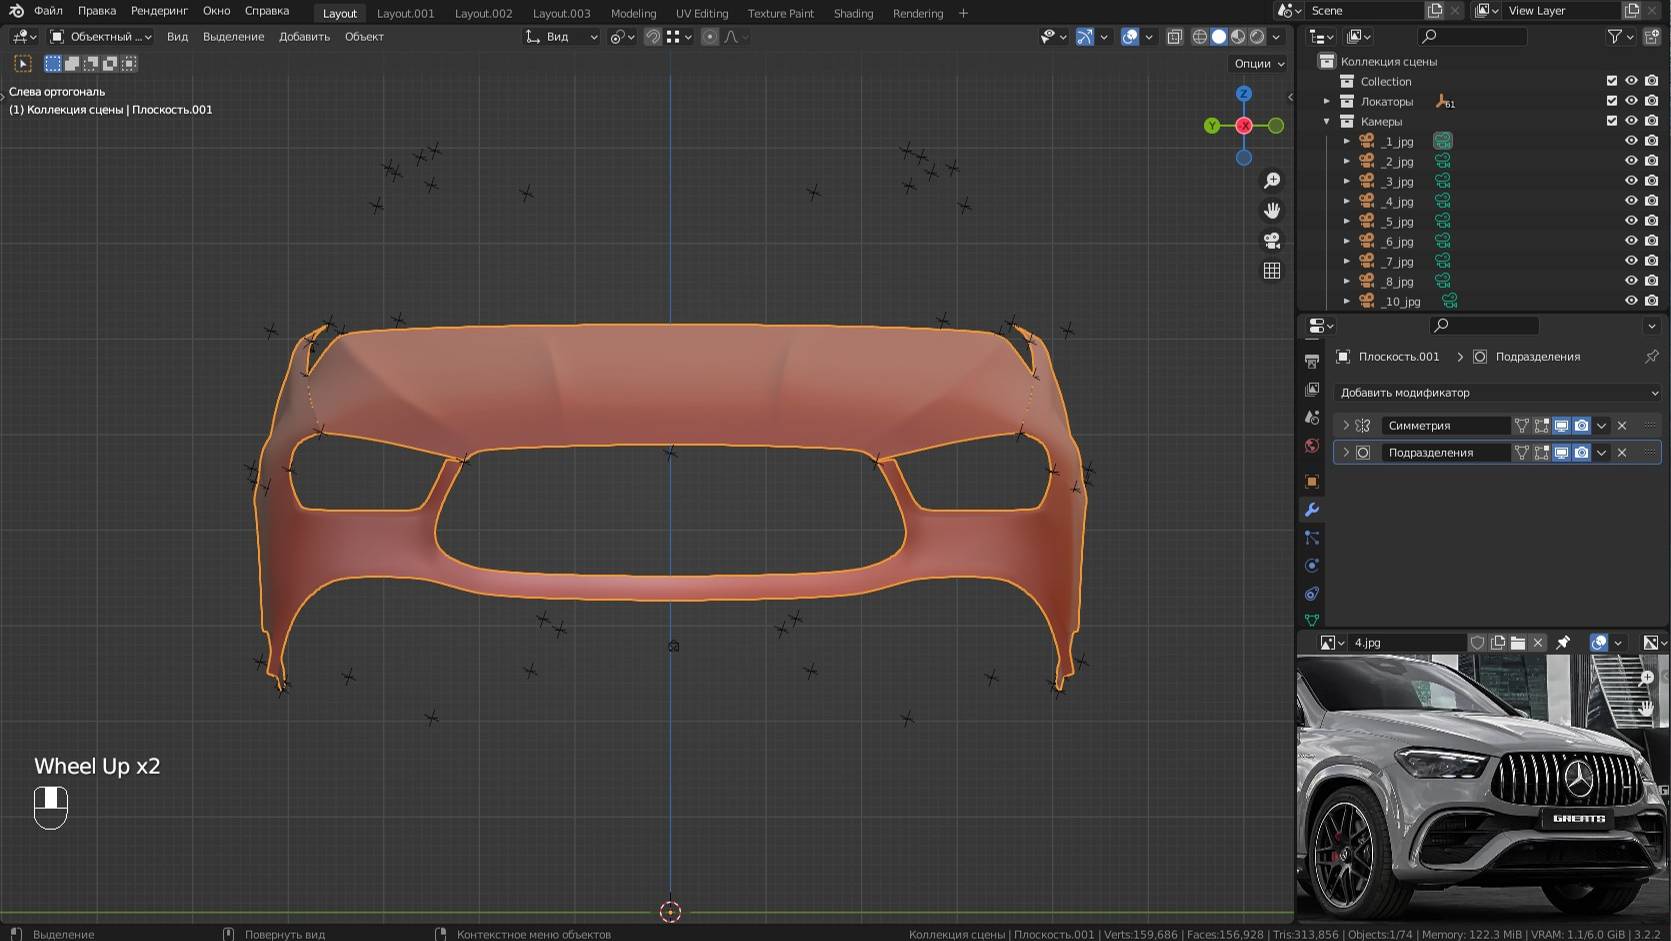Click the Объект menu in the viewport header

click(365, 37)
